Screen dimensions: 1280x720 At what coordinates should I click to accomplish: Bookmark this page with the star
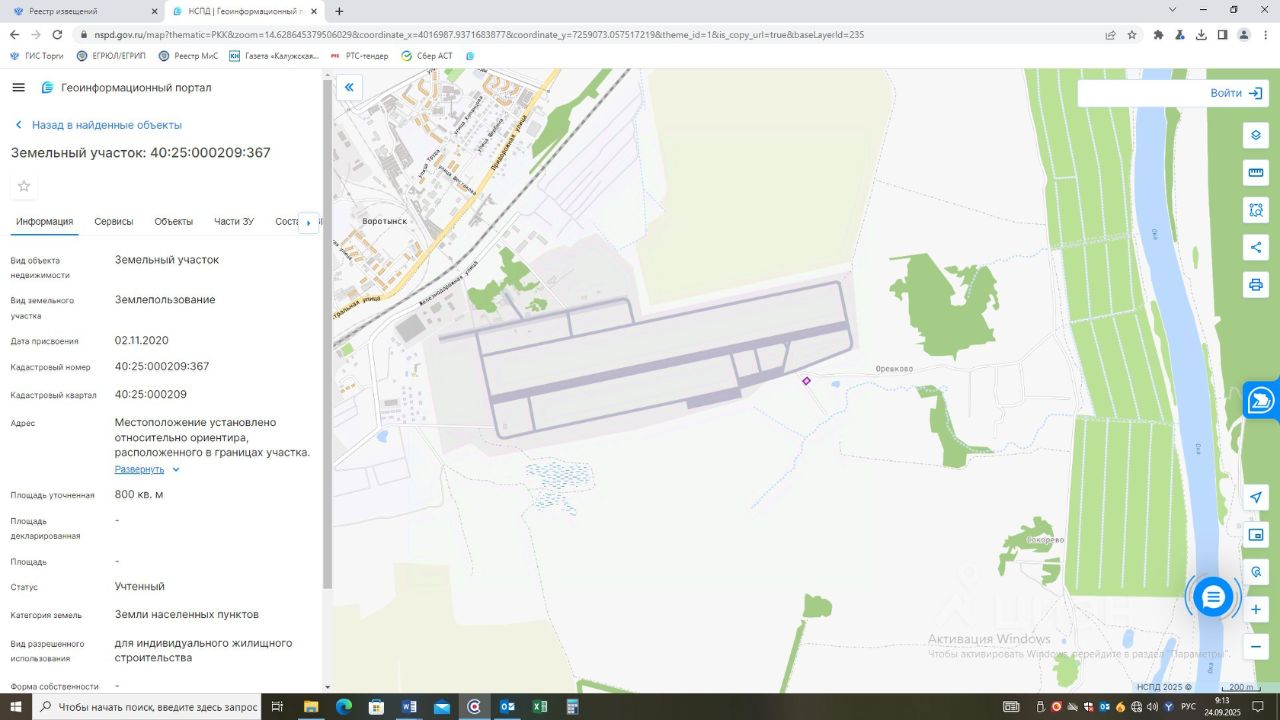1132,34
